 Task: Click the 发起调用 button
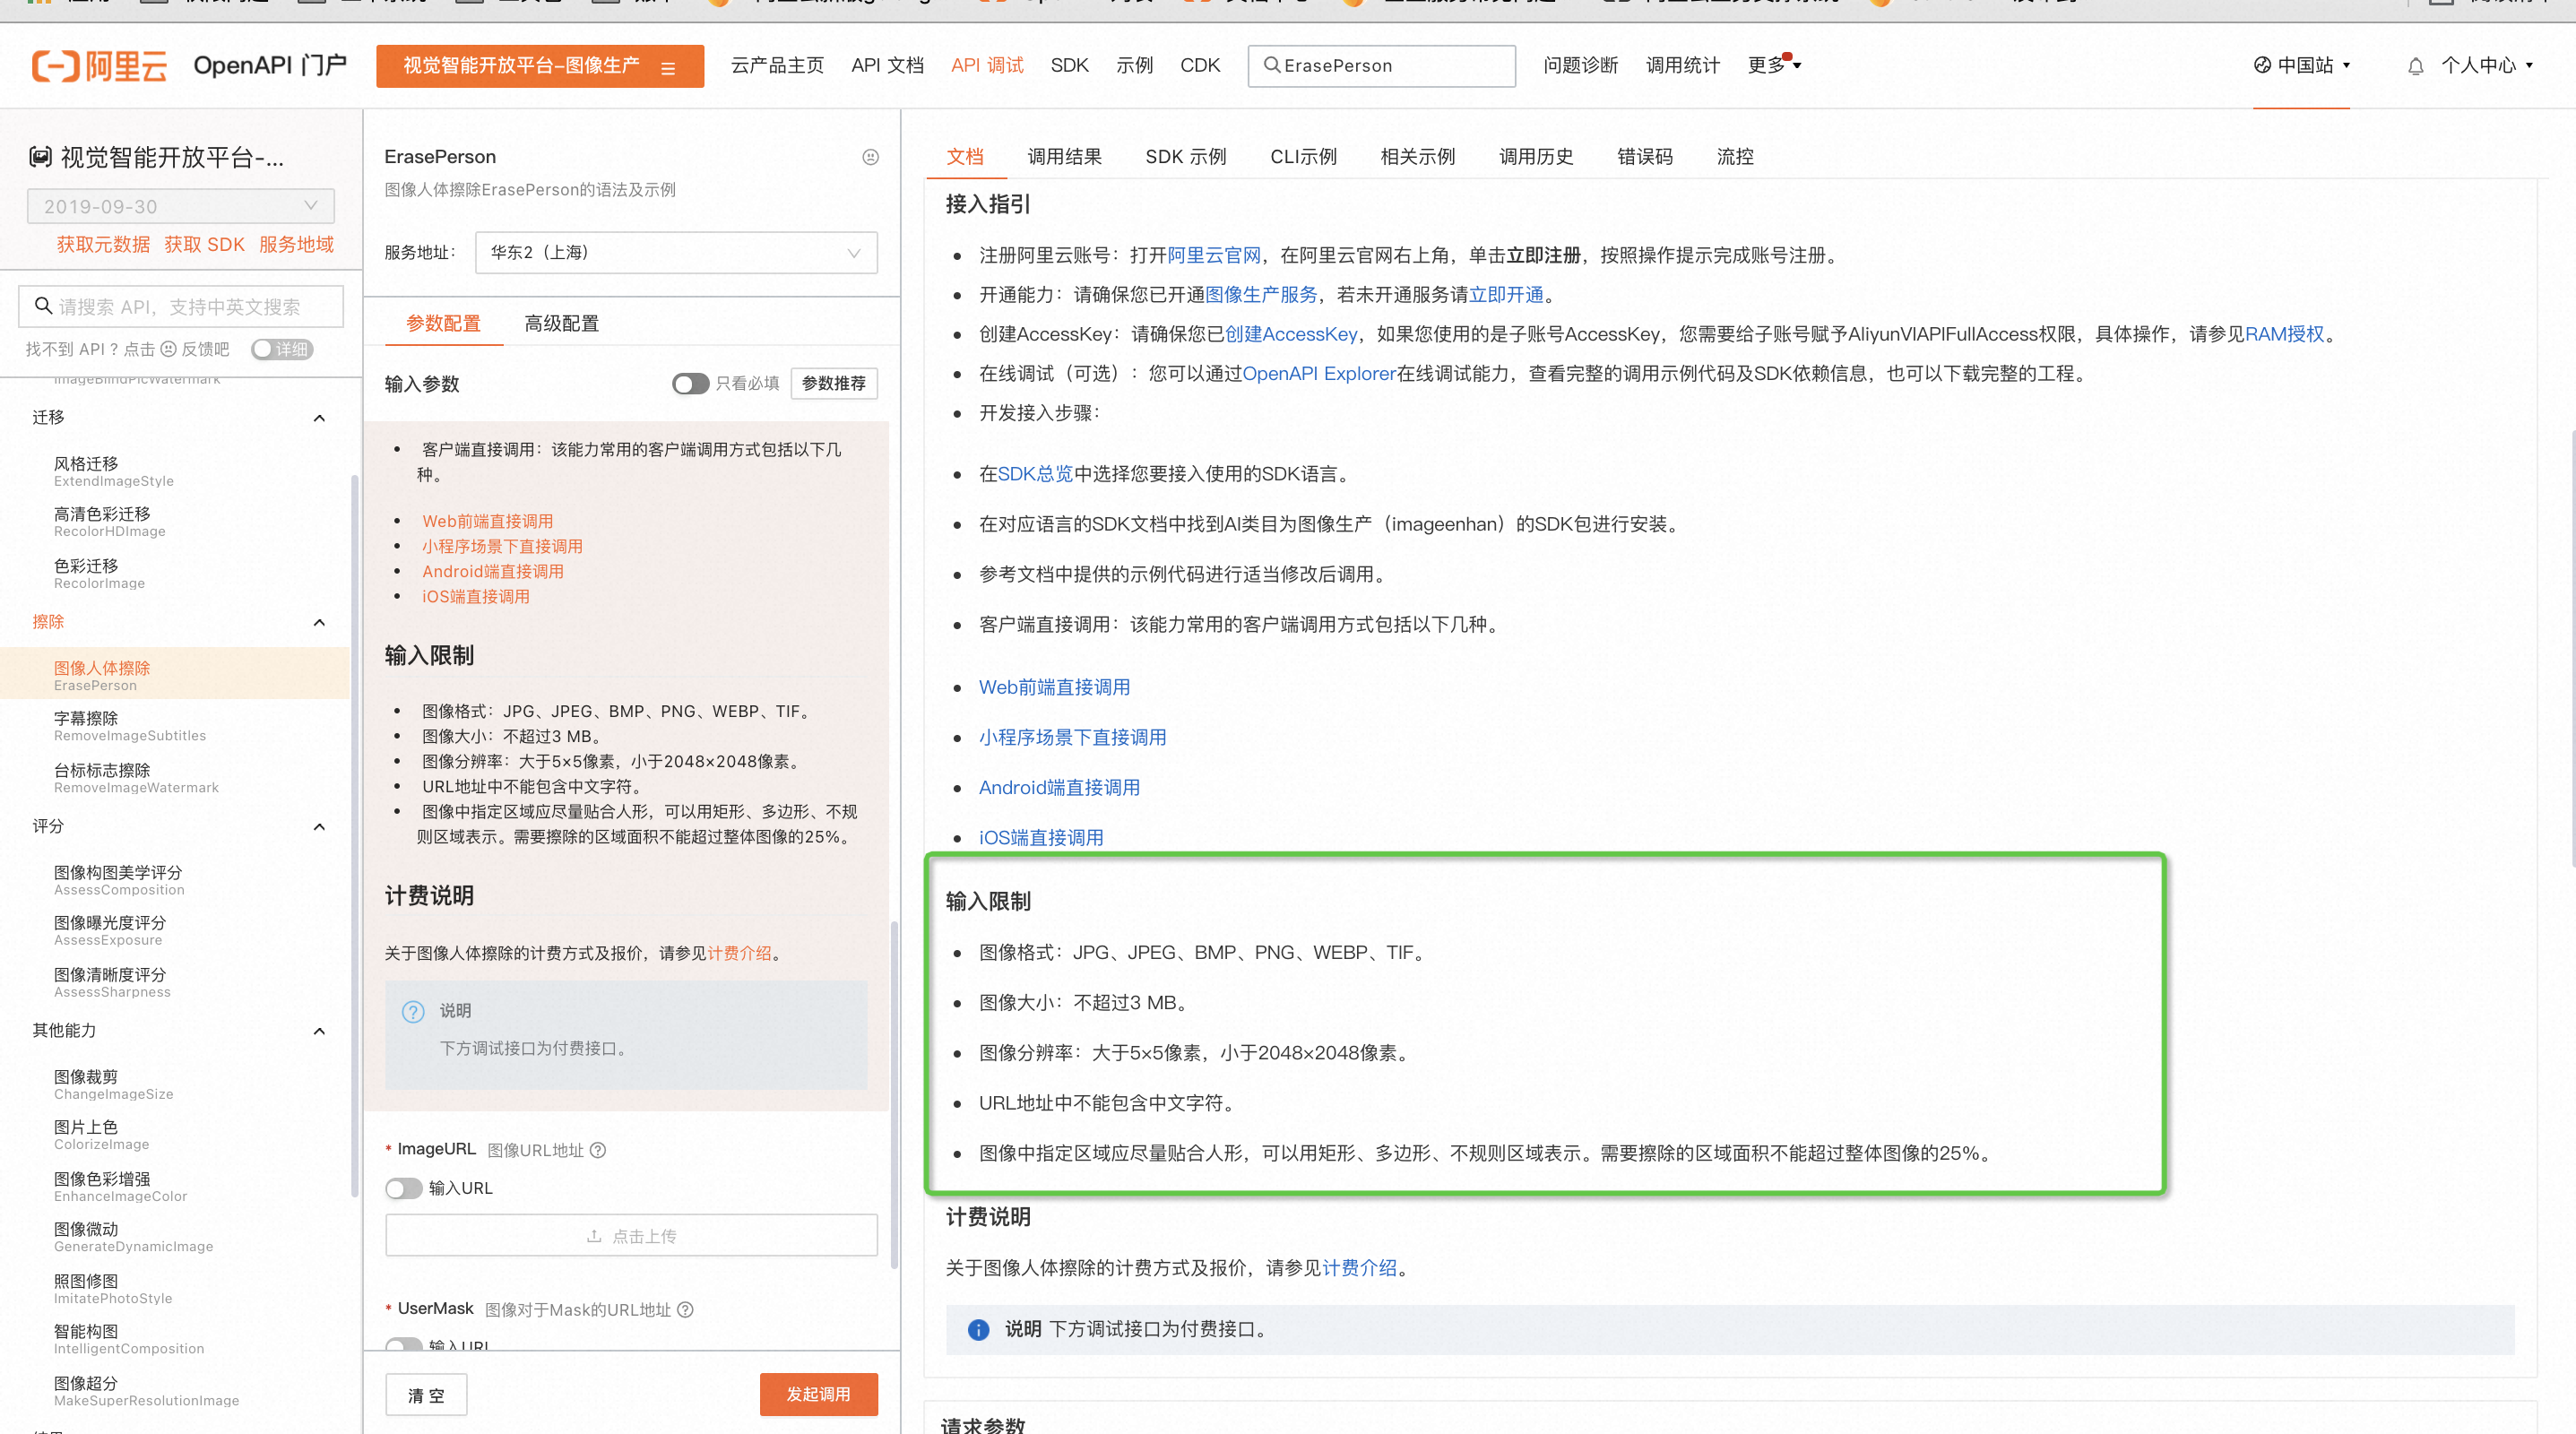point(817,1393)
